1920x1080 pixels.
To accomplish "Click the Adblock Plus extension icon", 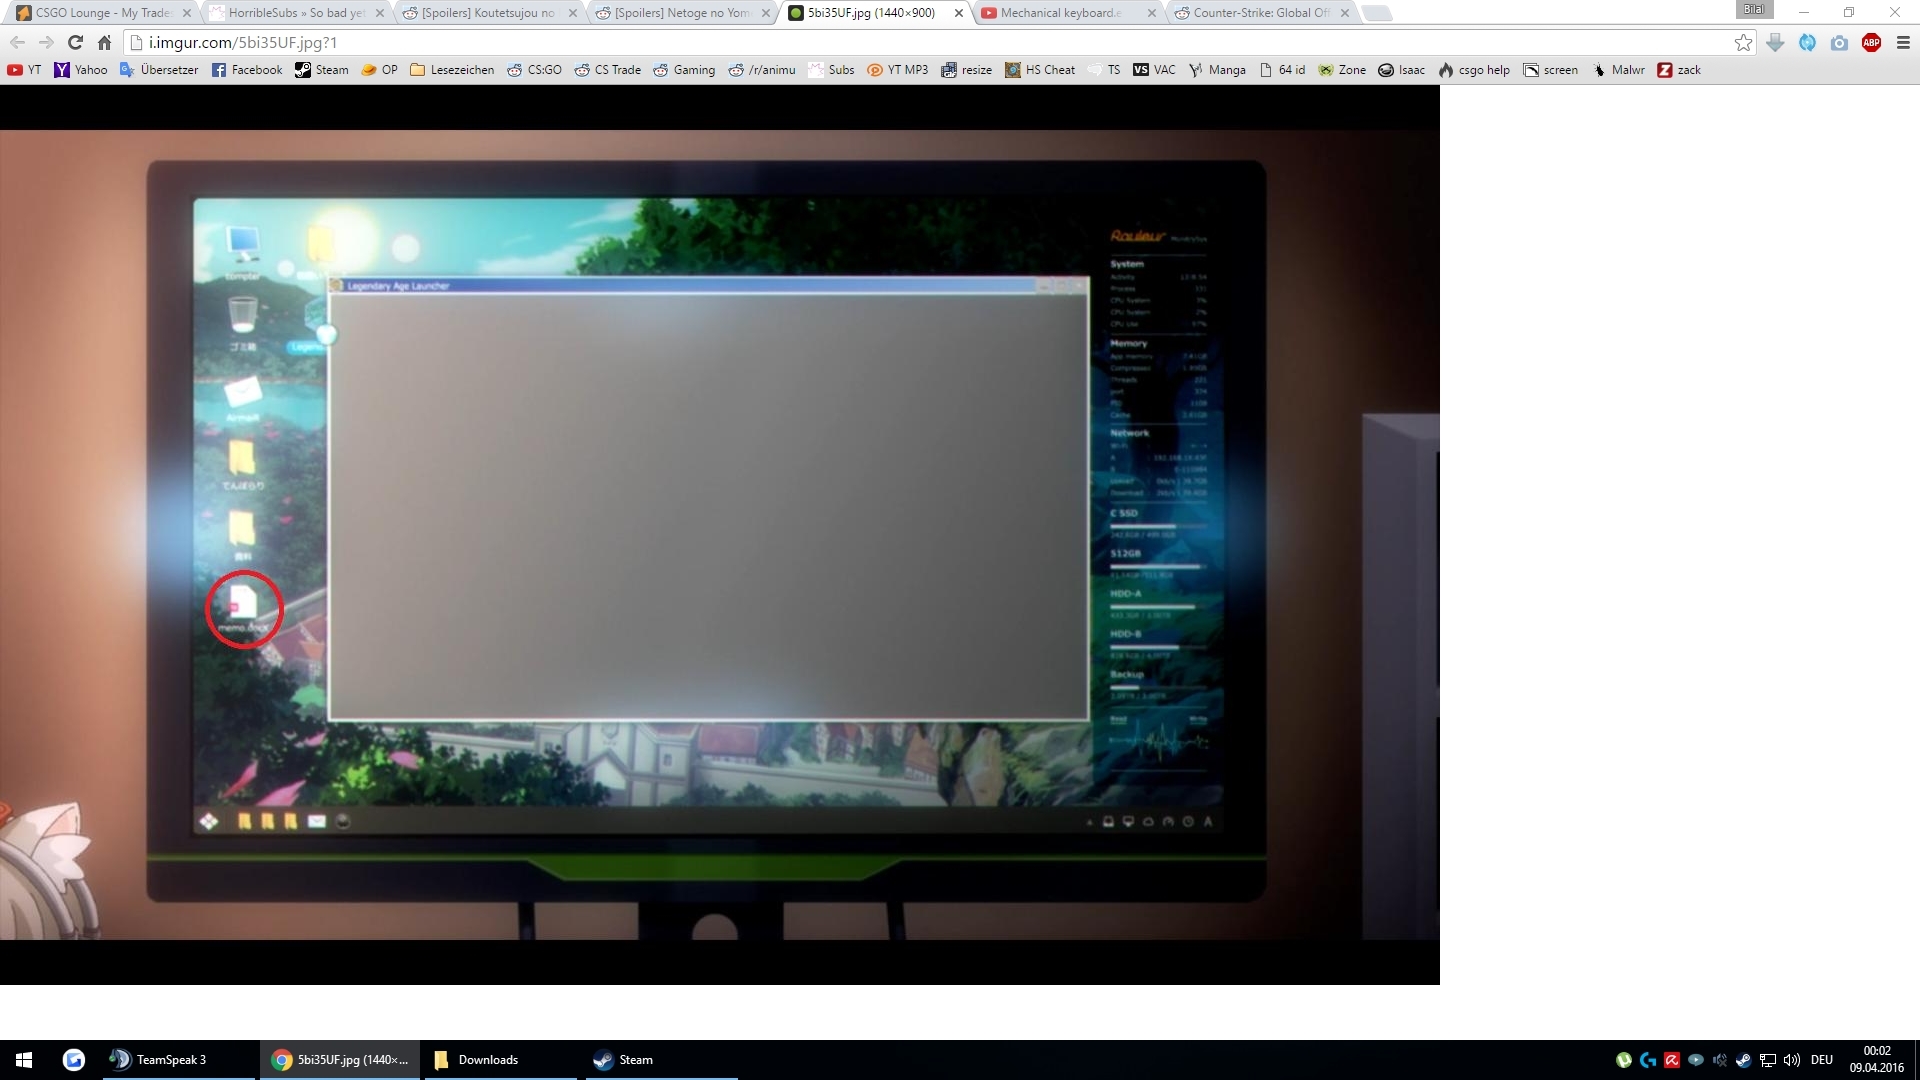I will 1871,42.
